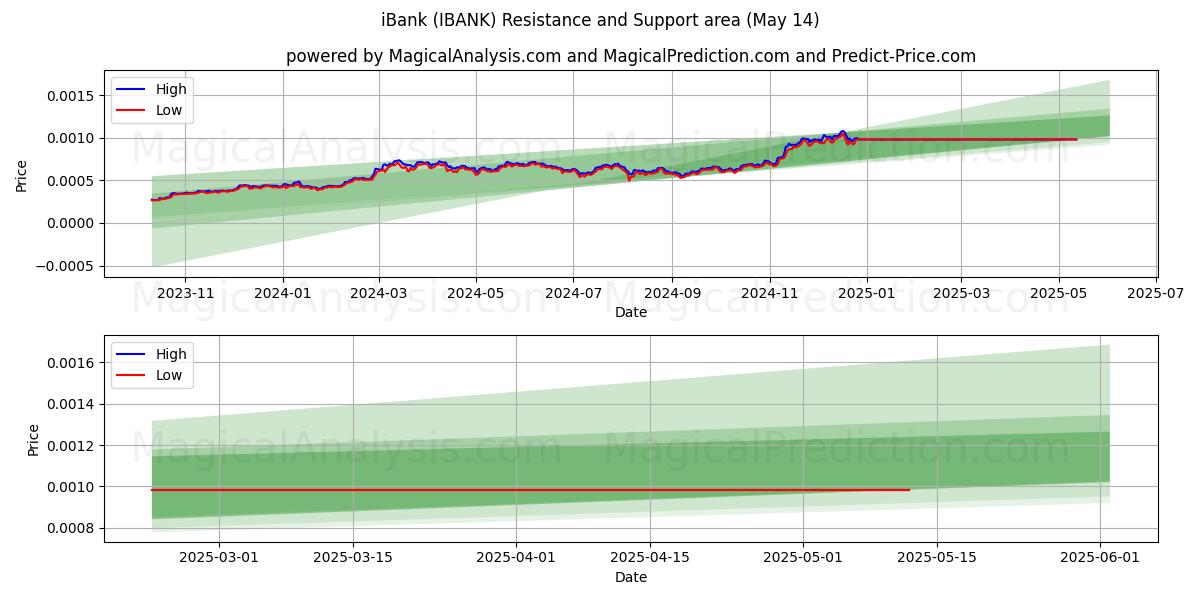Viewport: 1200px width, 600px height.
Task: Click the 0.0014 y-axis tick label
Action: (72, 404)
